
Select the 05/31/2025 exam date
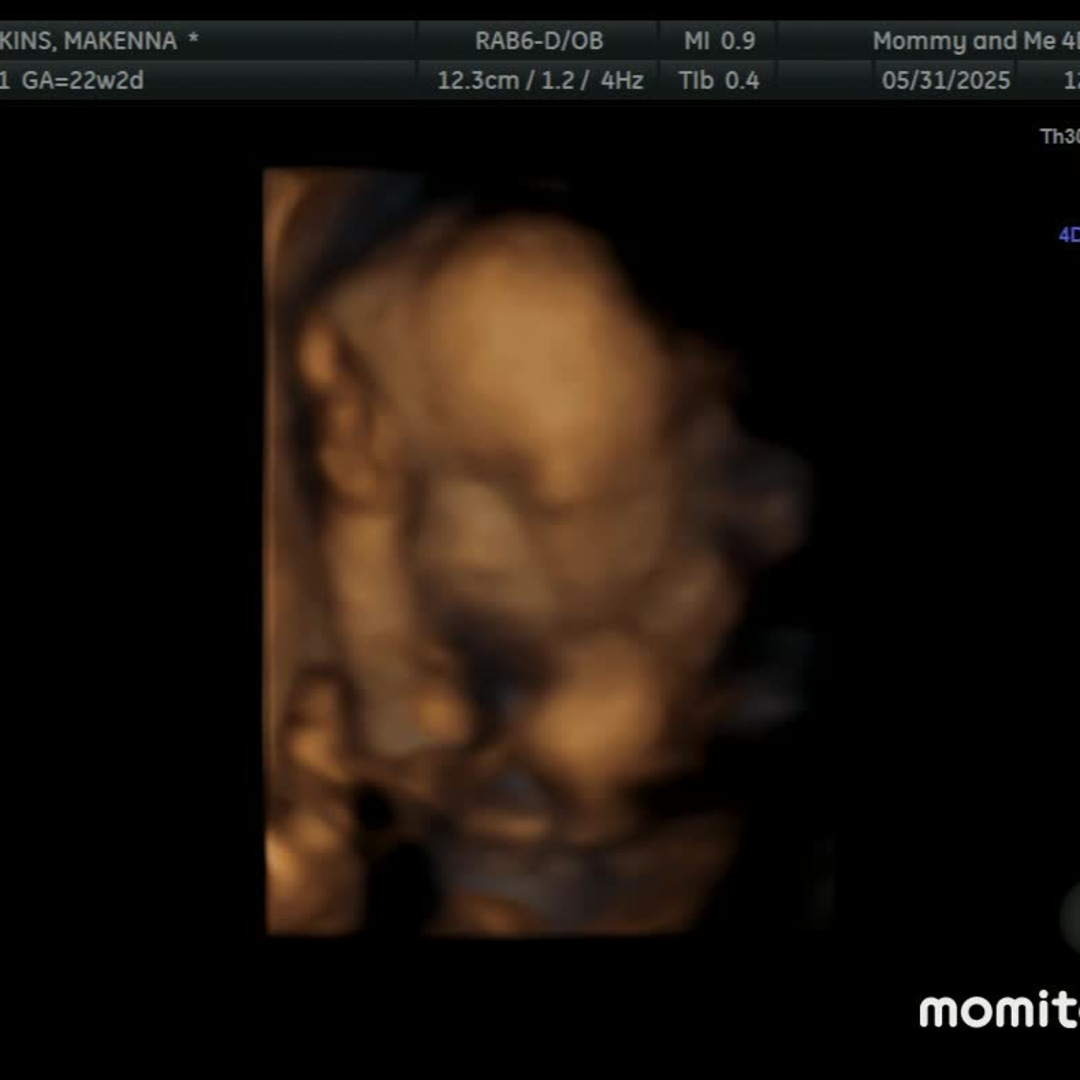[946, 80]
